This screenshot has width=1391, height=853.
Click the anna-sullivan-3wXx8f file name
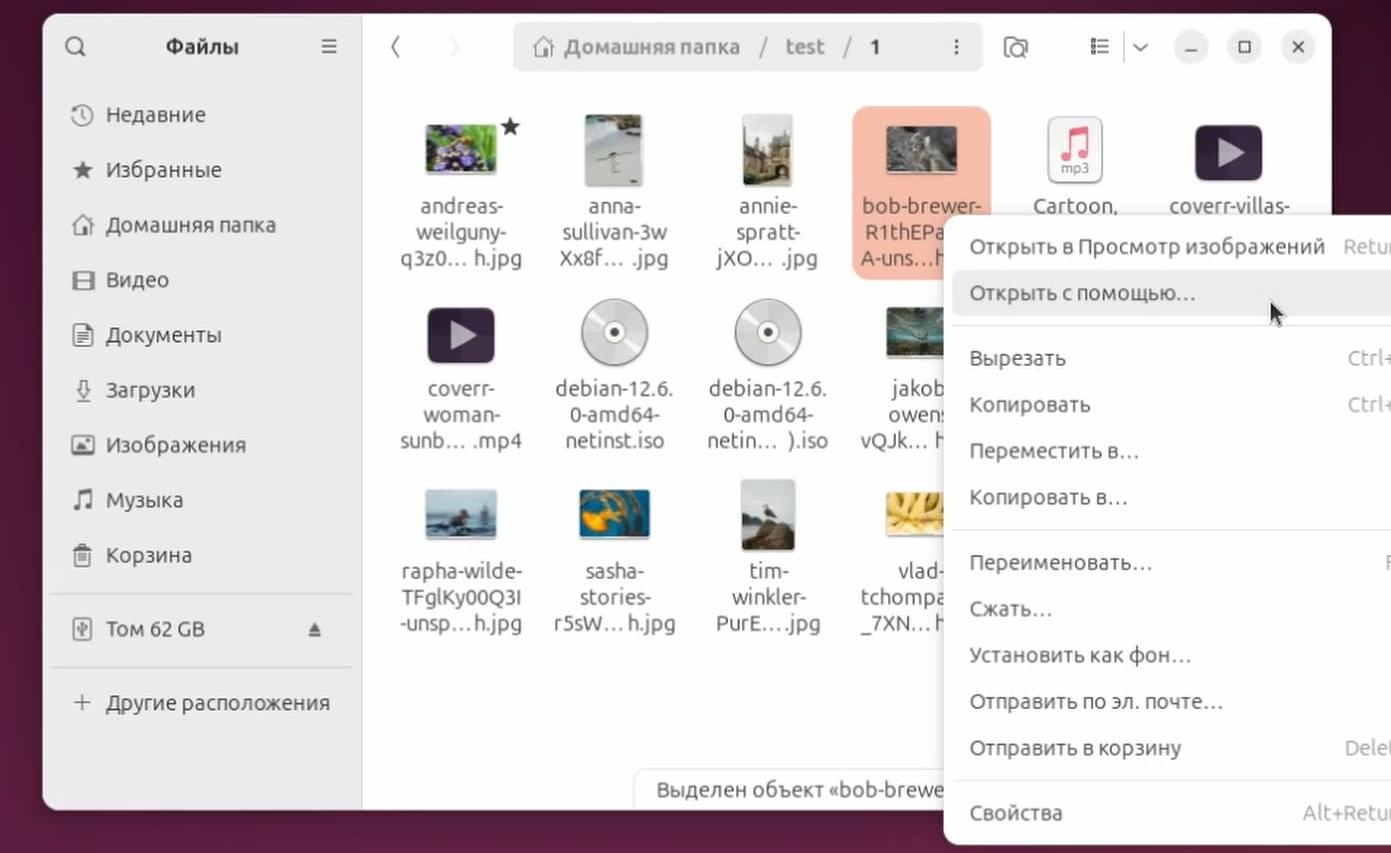point(613,233)
